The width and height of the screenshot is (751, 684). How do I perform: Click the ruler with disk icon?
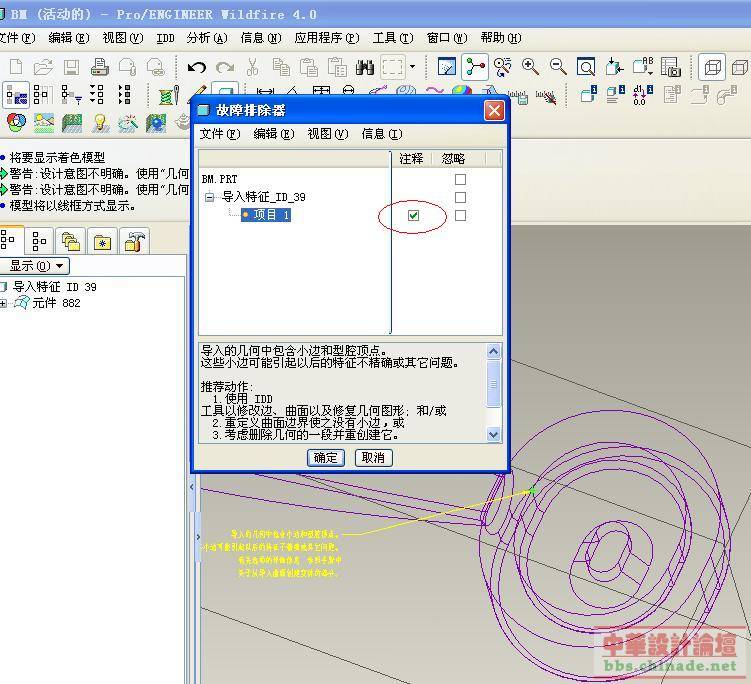point(517,97)
